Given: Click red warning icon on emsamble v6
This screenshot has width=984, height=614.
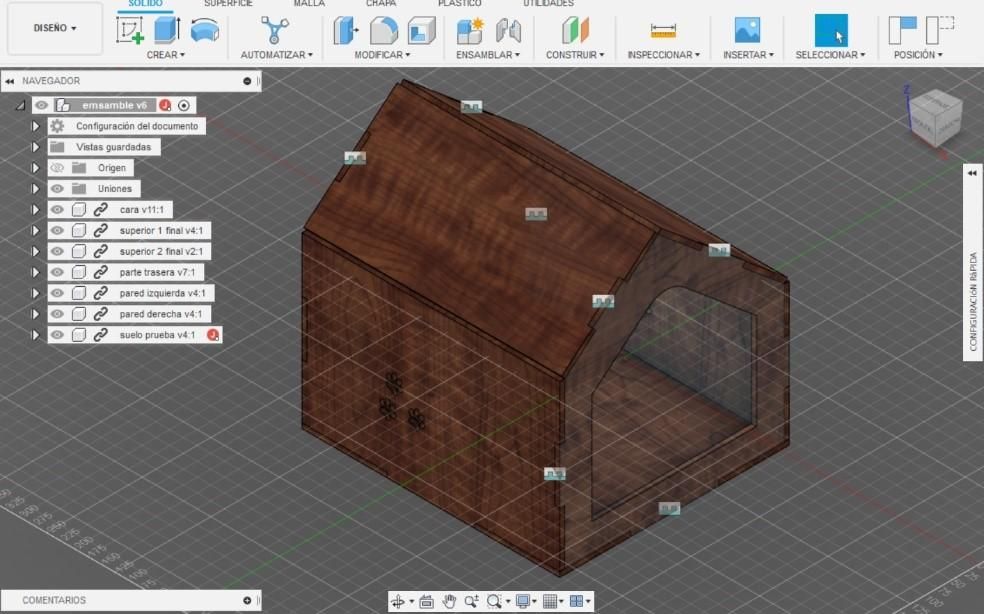Looking at the screenshot, I should tap(165, 105).
